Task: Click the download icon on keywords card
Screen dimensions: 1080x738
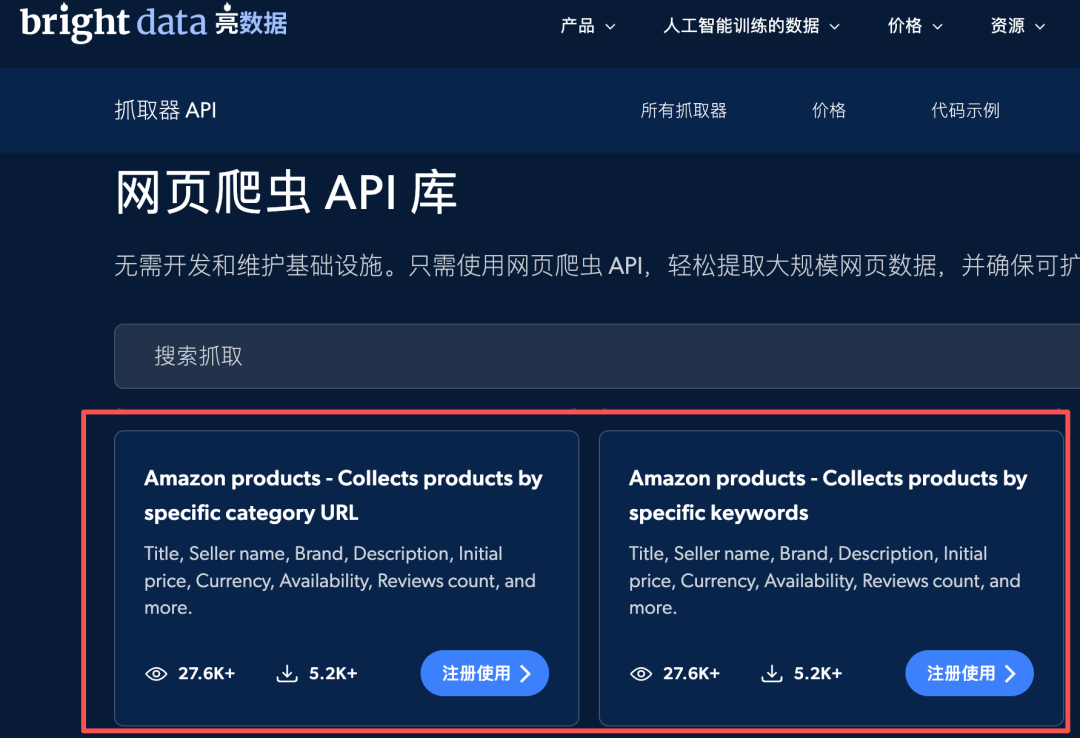Action: [772, 673]
